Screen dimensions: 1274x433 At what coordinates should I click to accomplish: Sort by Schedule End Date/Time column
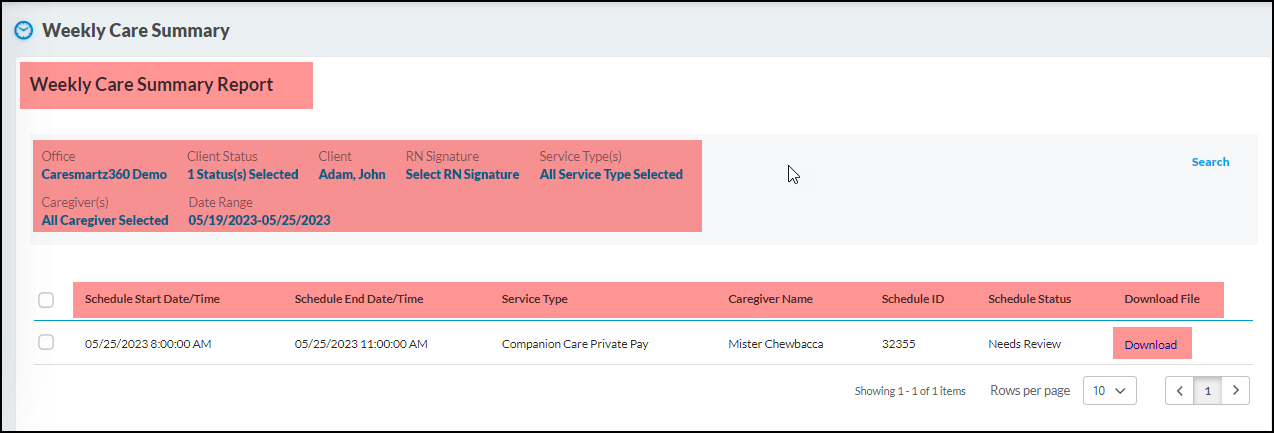tap(359, 299)
